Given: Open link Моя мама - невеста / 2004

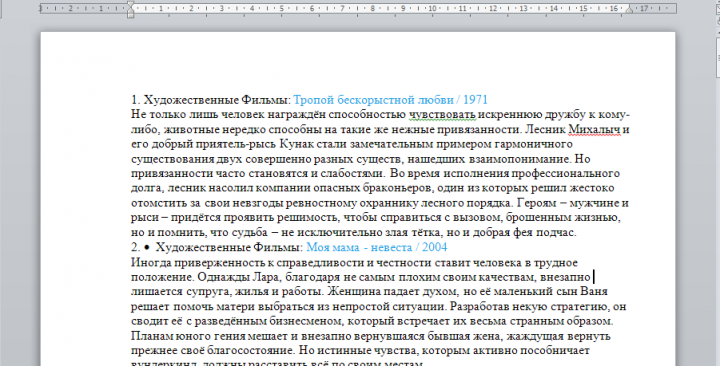Looking at the screenshot, I should (377, 248).
